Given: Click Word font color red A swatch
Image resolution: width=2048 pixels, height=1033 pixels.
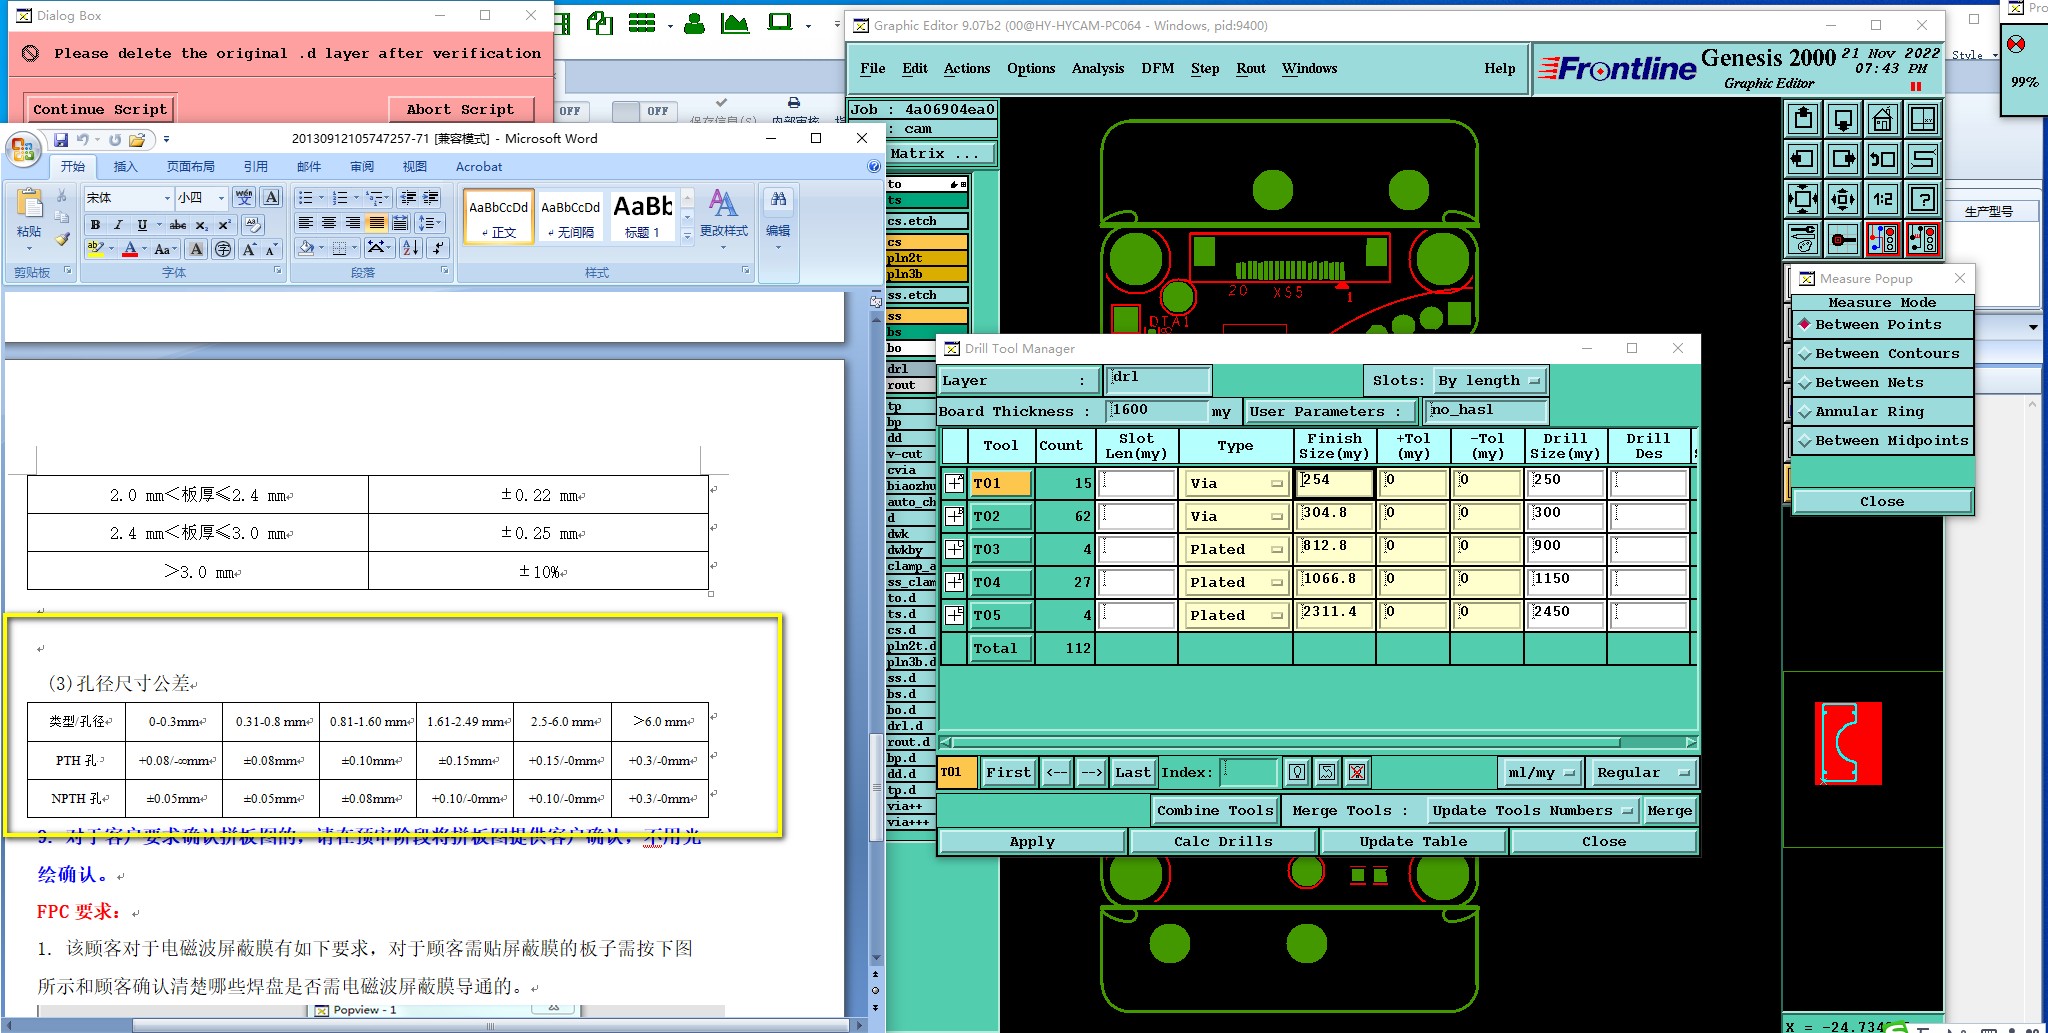Looking at the screenshot, I should [130, 249].
